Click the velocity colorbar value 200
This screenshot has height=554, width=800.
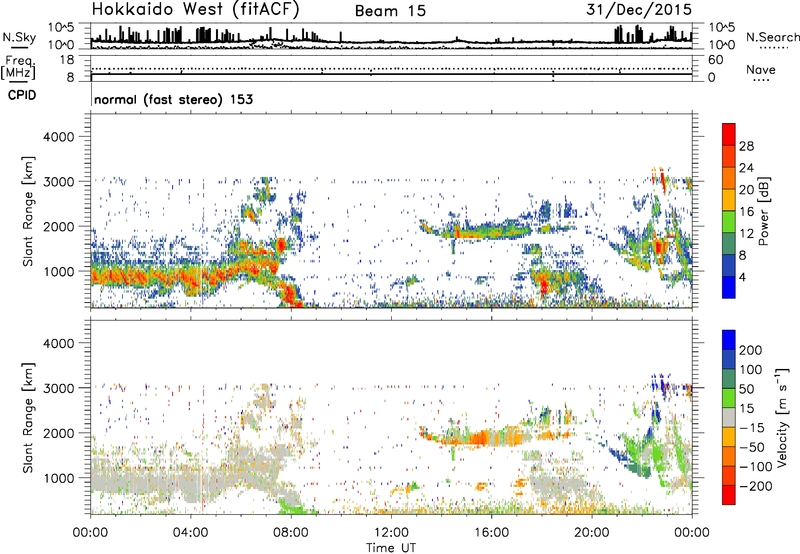point(751,350)
